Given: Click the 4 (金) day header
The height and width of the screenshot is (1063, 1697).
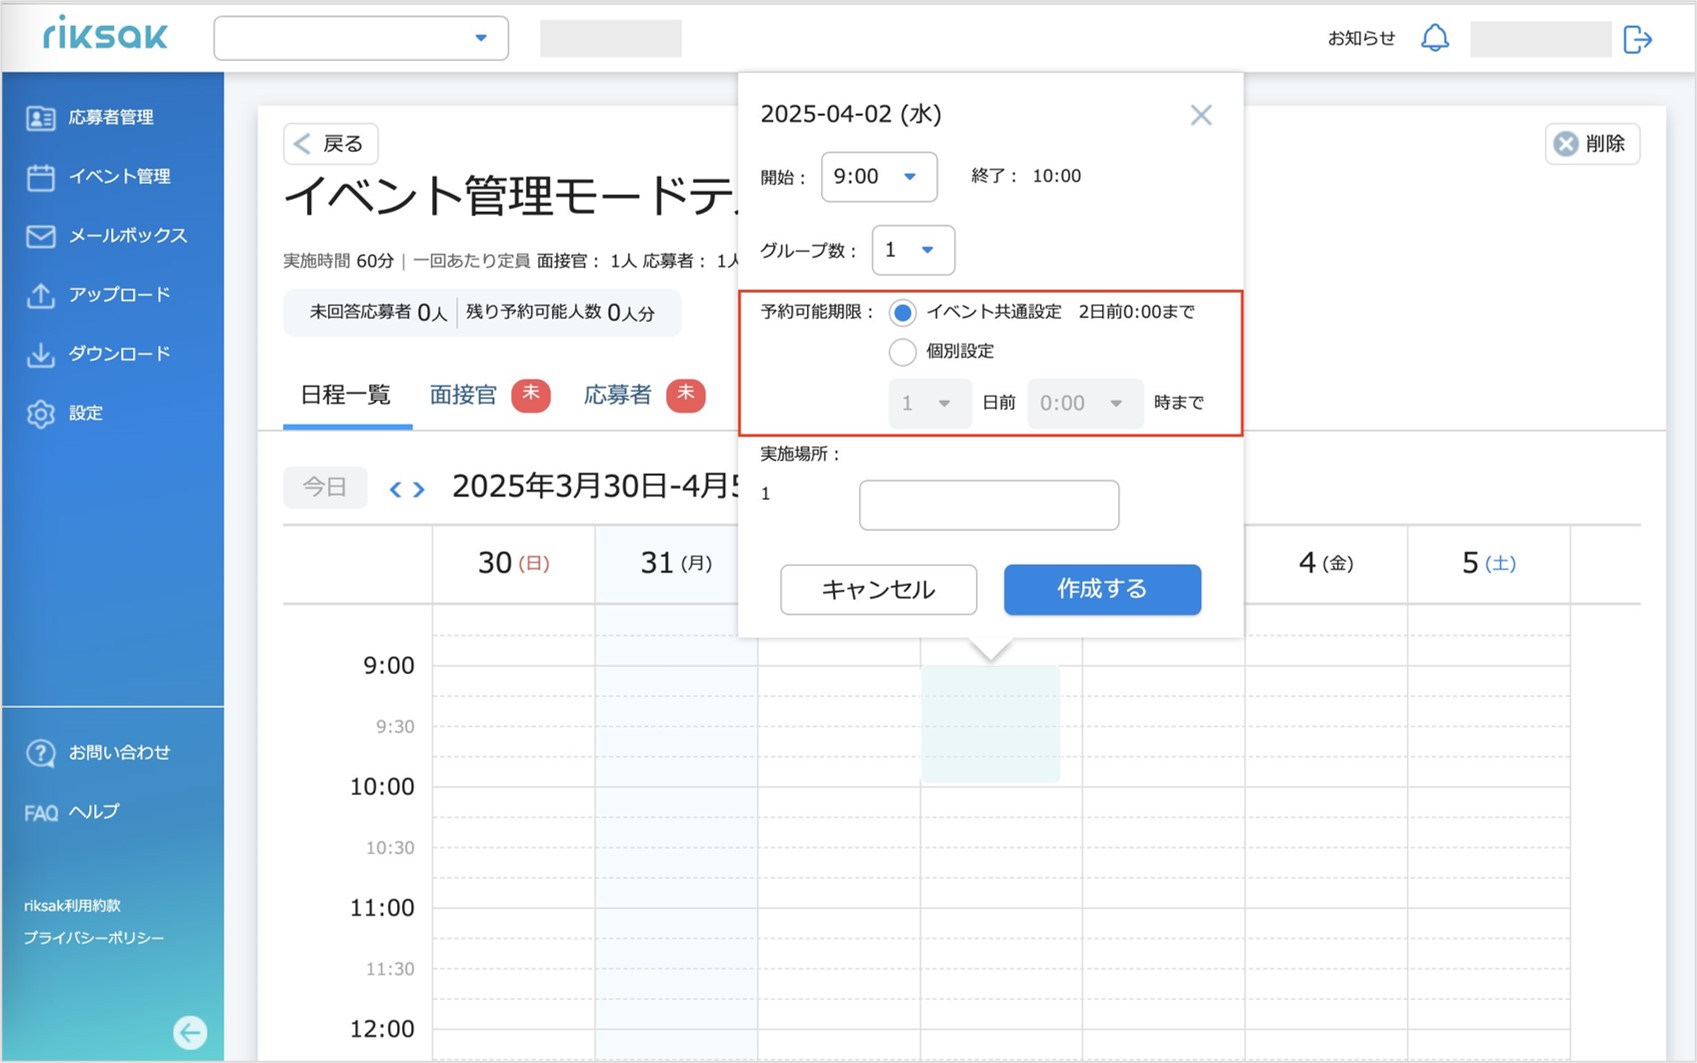Looking at the screenshot, I should tap(1326, 563).
